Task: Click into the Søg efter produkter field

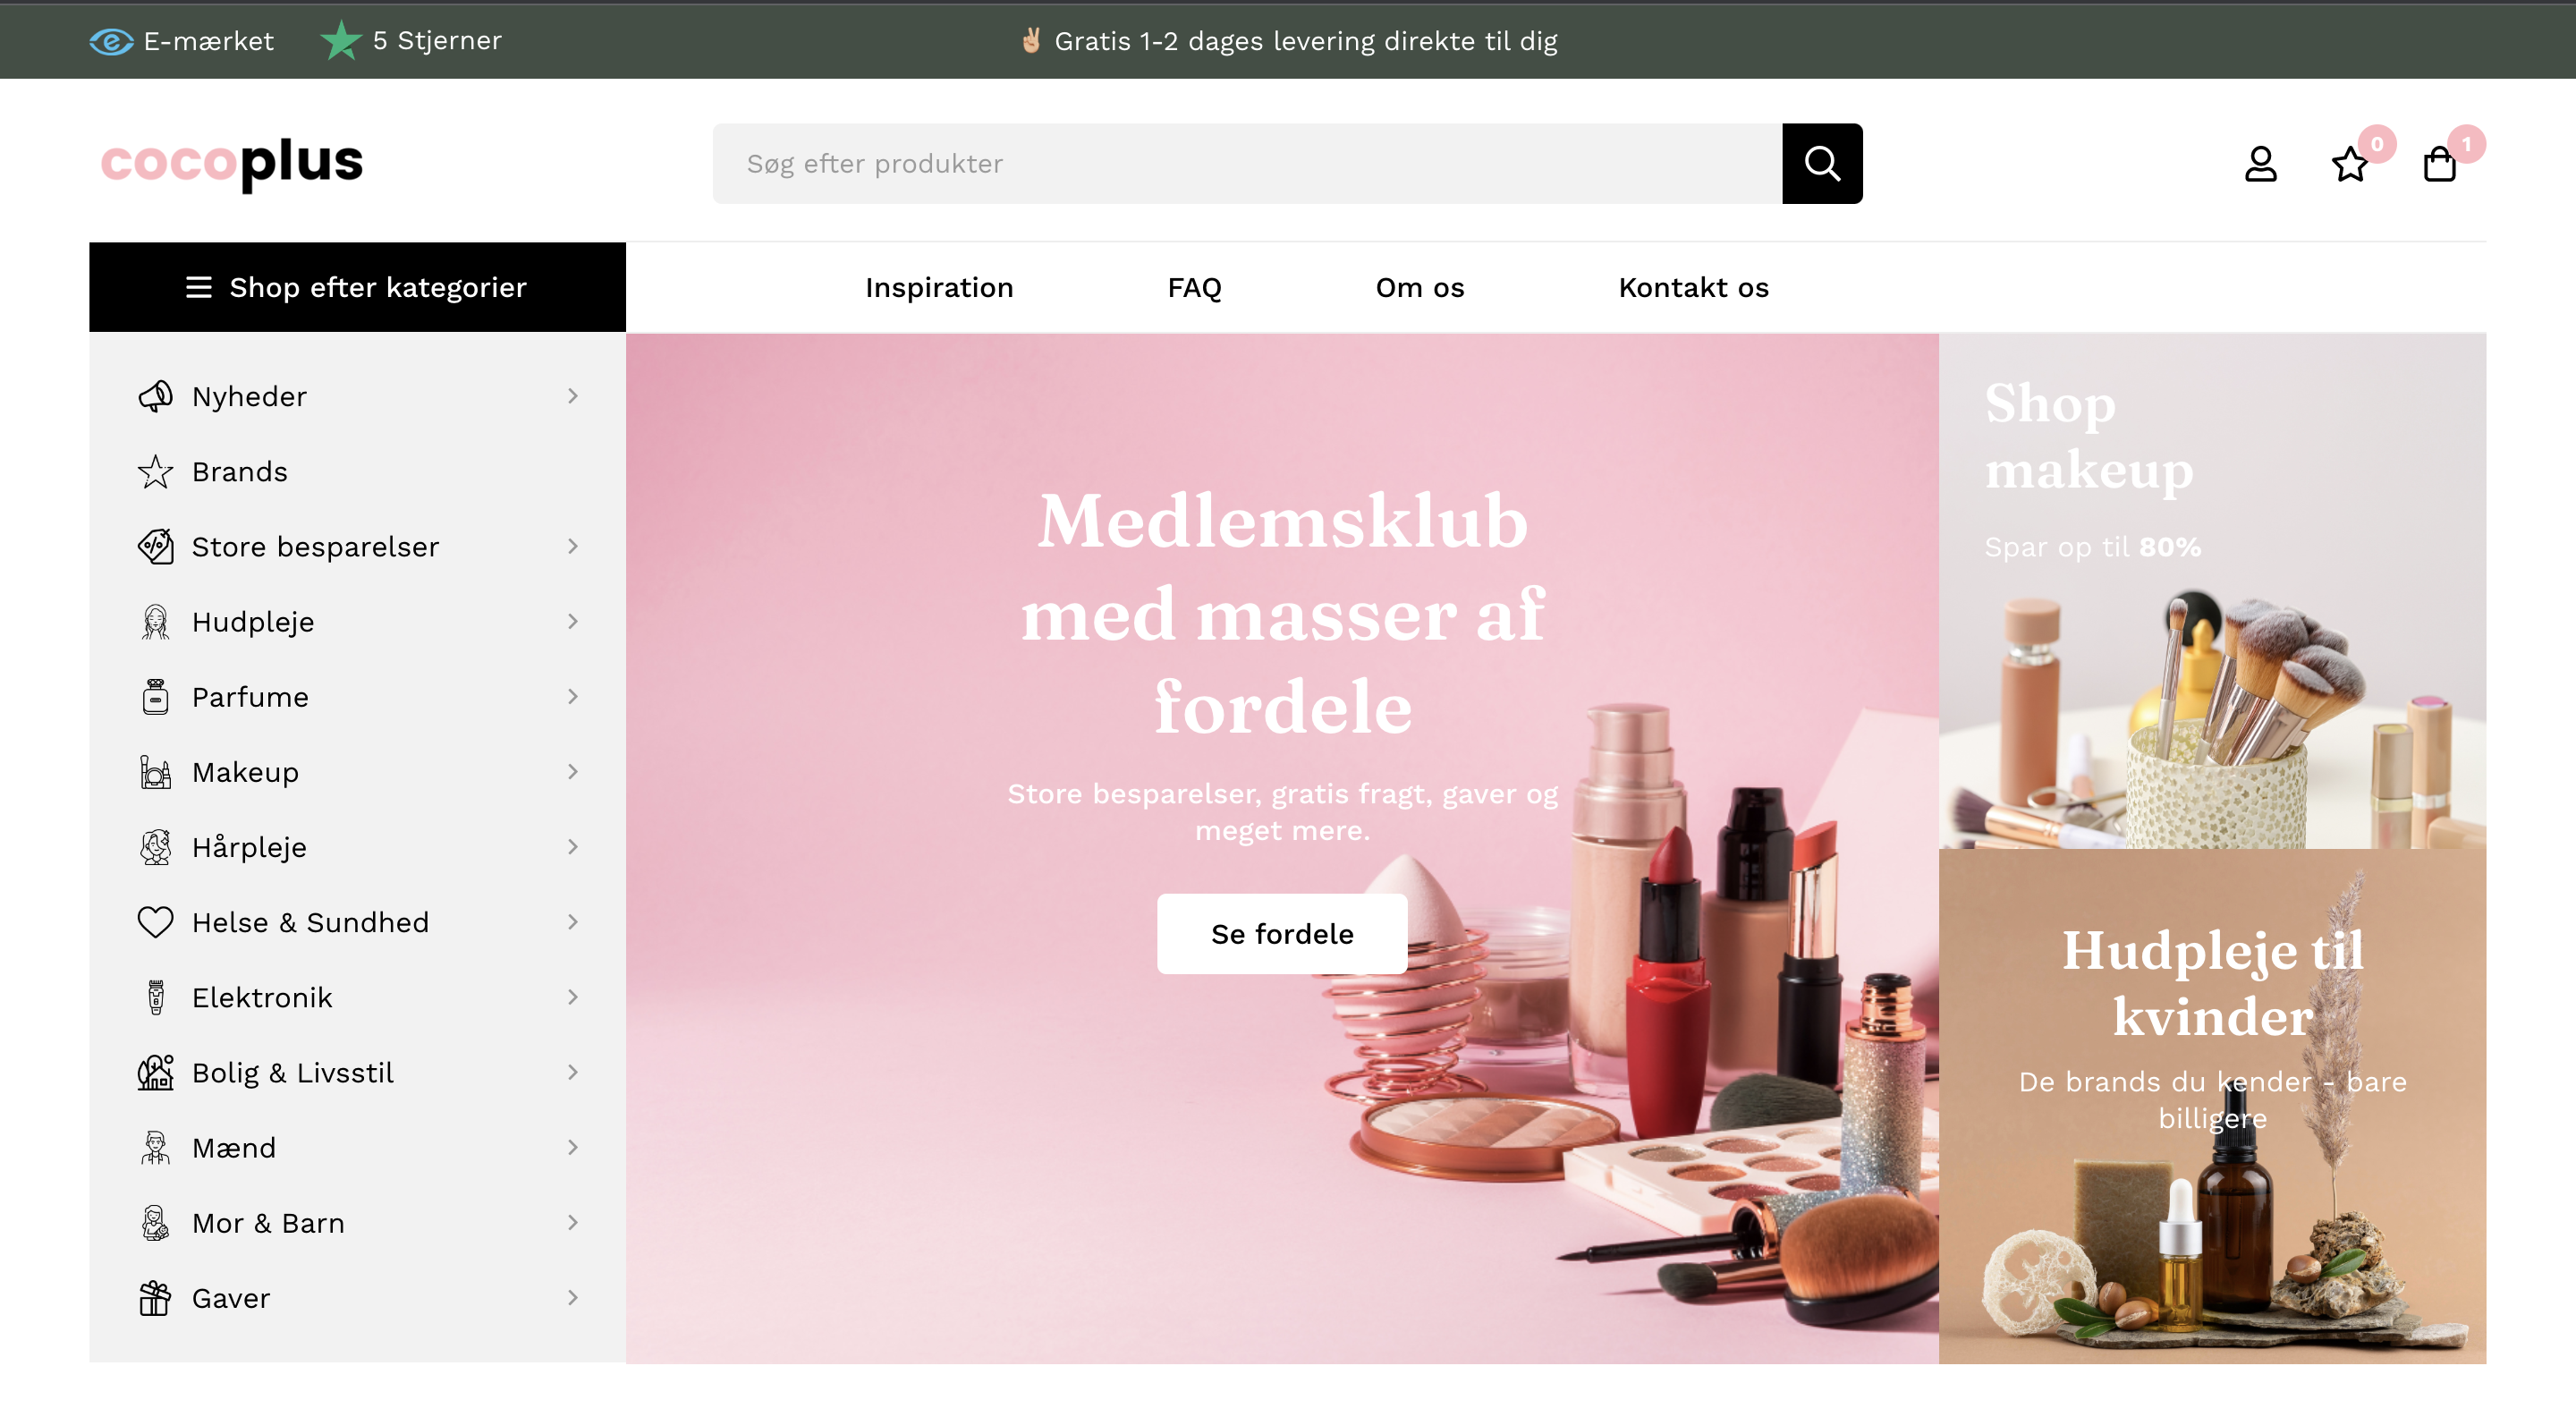Action: (x=1247, y=163)
